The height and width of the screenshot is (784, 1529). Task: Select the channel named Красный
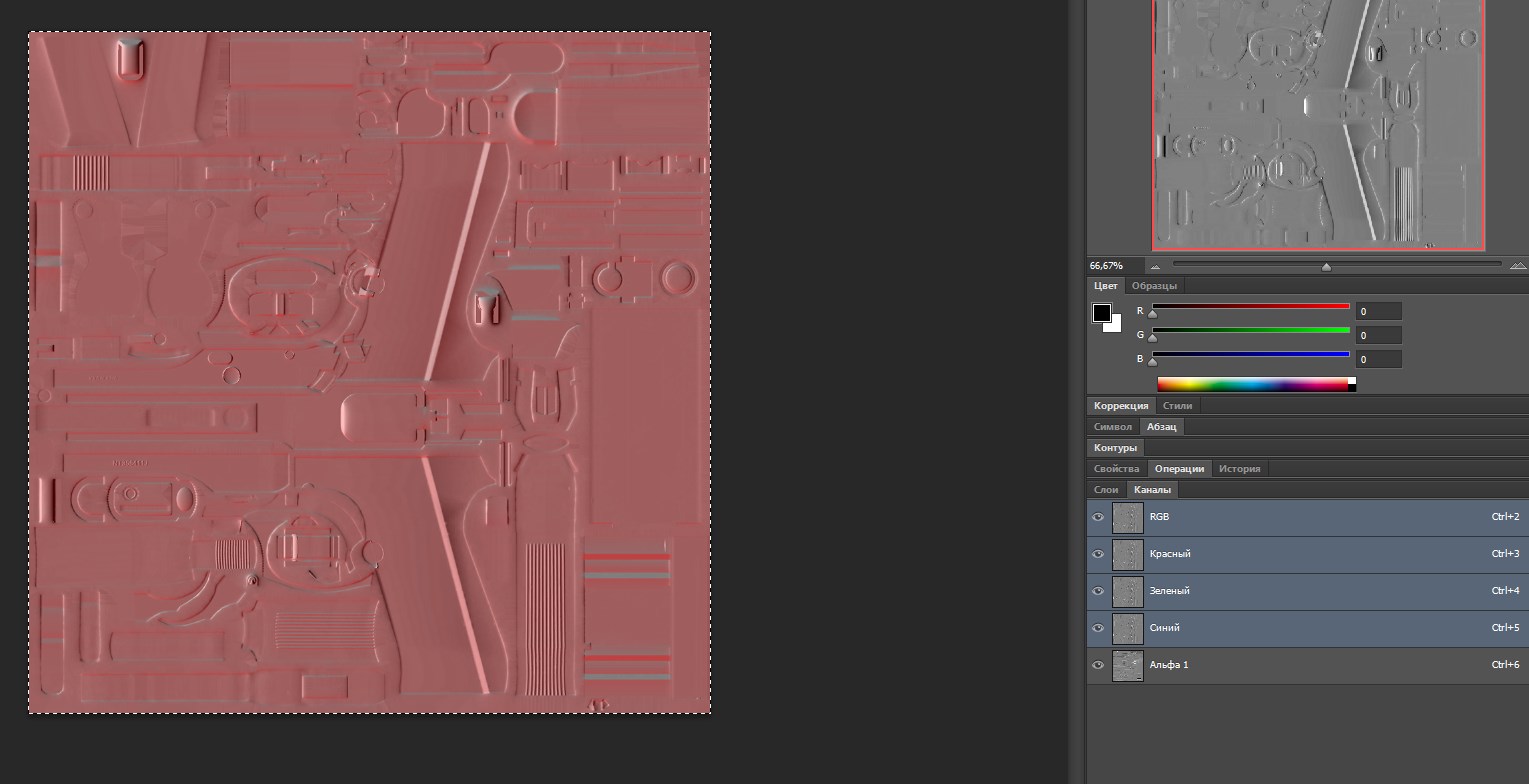pos(1307,554)
